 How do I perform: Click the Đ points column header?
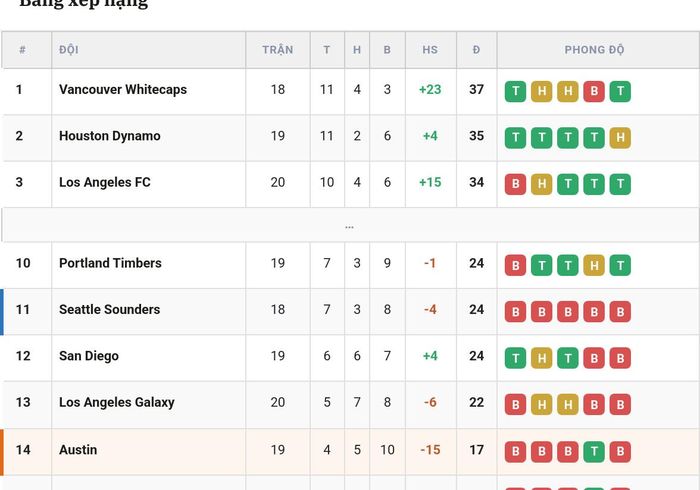tap(476, 50)
